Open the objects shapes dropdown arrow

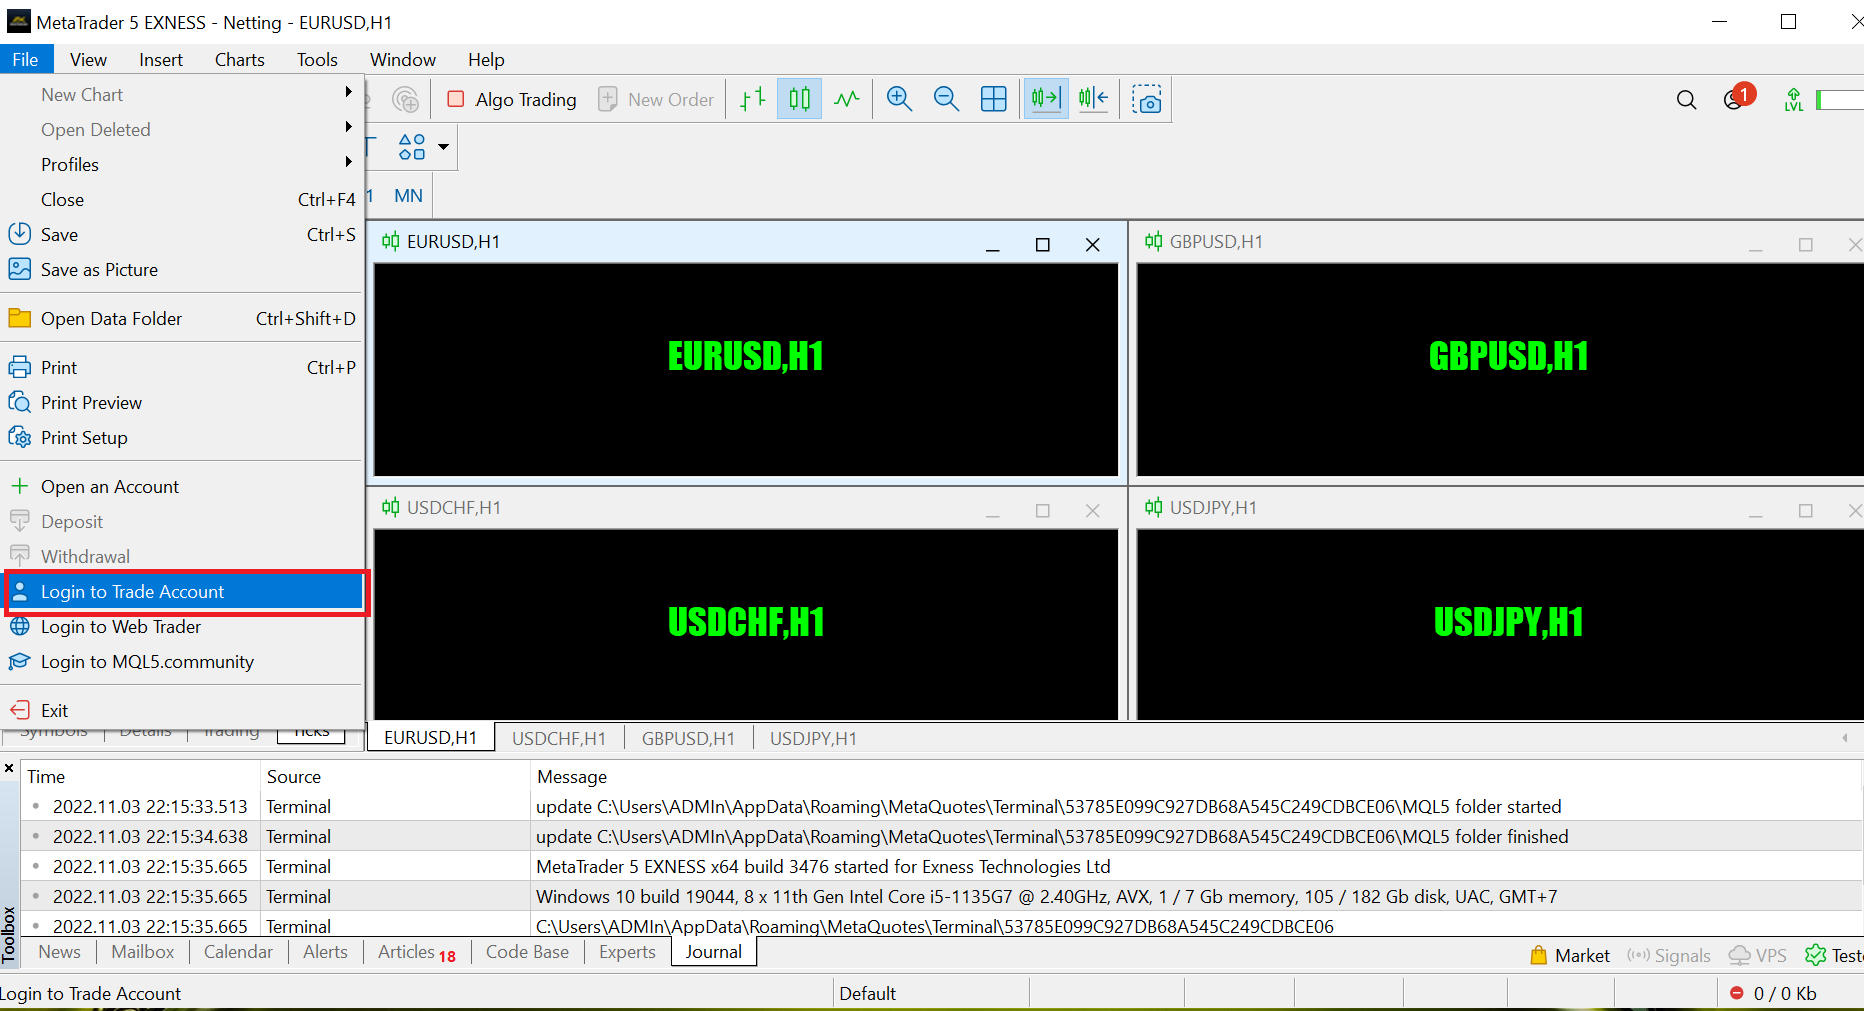point(443,147)
